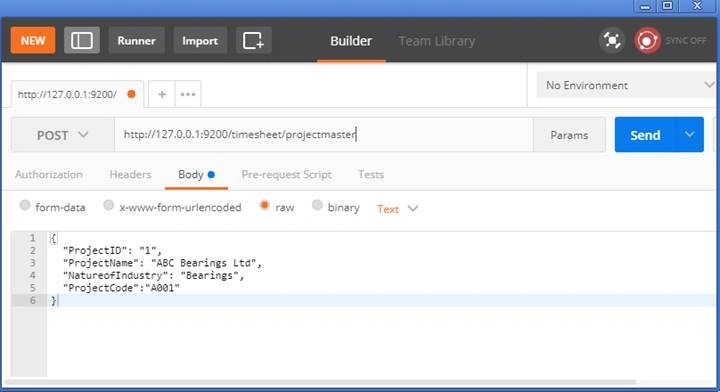Toggle the sidebar panel icon
Screen dimensions: 720x392
tap(82, 40)
